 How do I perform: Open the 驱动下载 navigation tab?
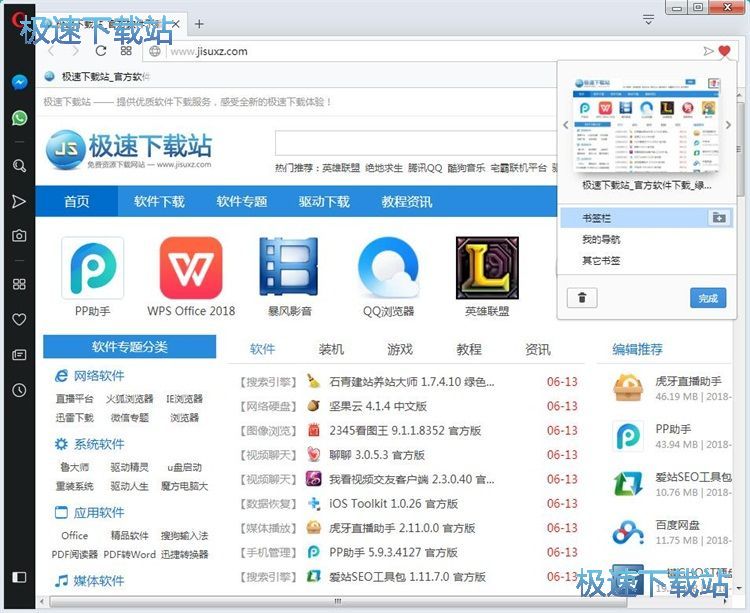[324, 201]
